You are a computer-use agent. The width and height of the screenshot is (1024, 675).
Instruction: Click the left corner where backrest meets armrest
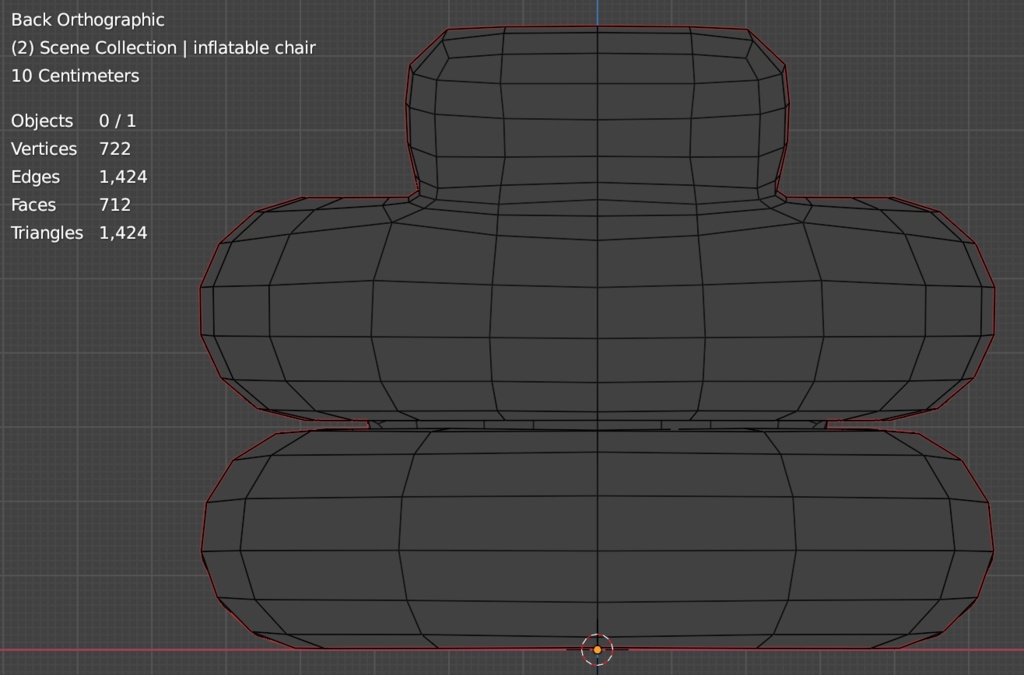(x=418, y=196)
